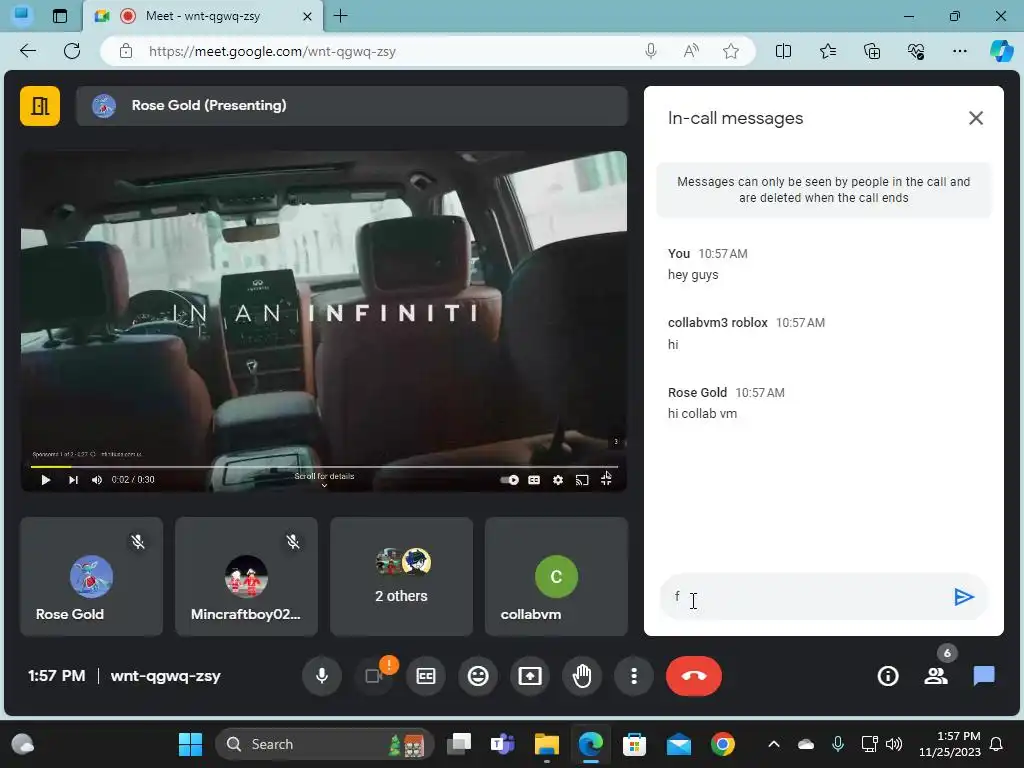Open the 2 others participant tile
The height and width of the screenshot is (768, 1024).
401,576
